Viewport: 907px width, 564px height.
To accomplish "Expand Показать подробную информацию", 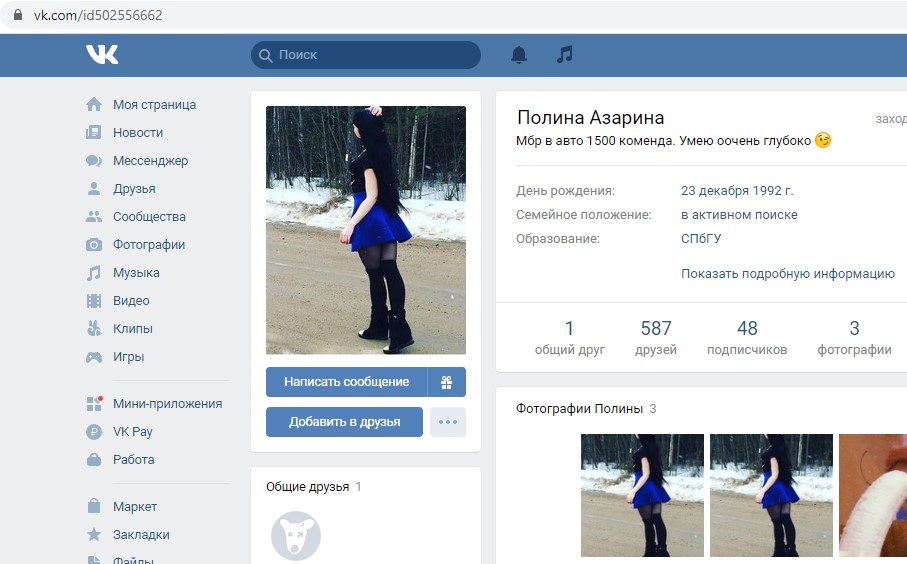I will [x=787, y=273].
